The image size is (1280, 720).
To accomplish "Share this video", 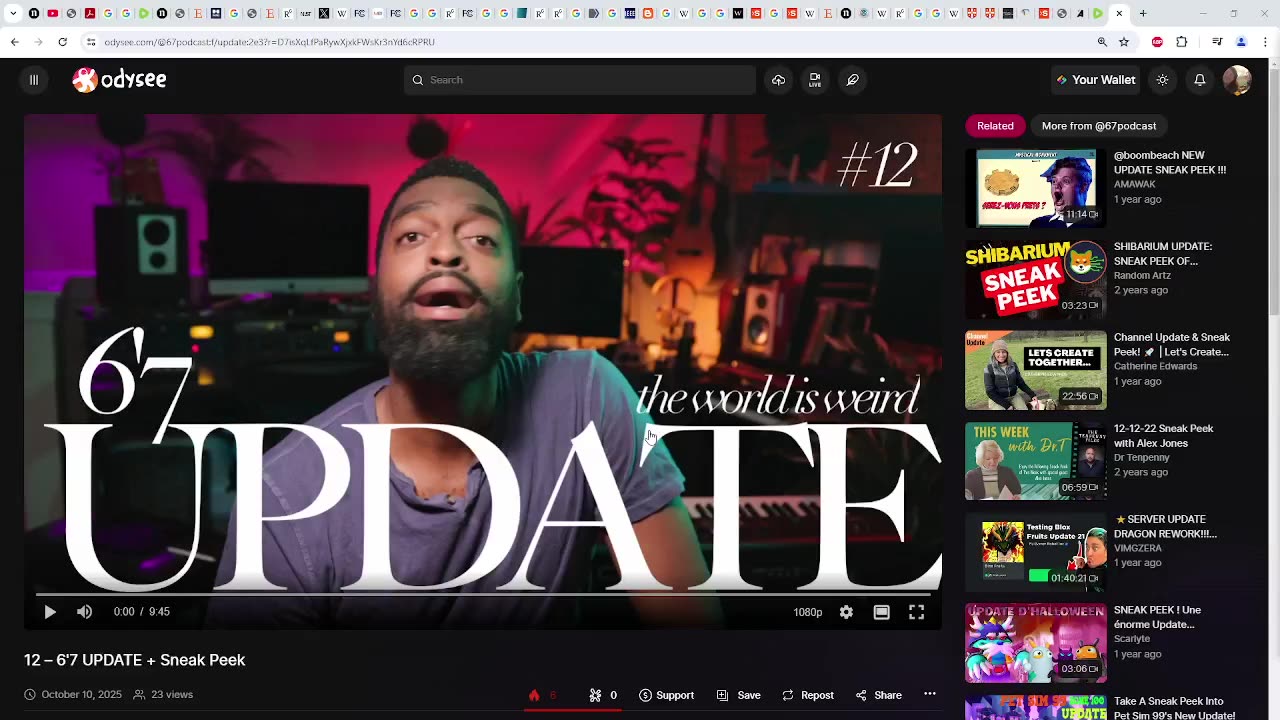I will pyautogui.click(x=878, y=695).
